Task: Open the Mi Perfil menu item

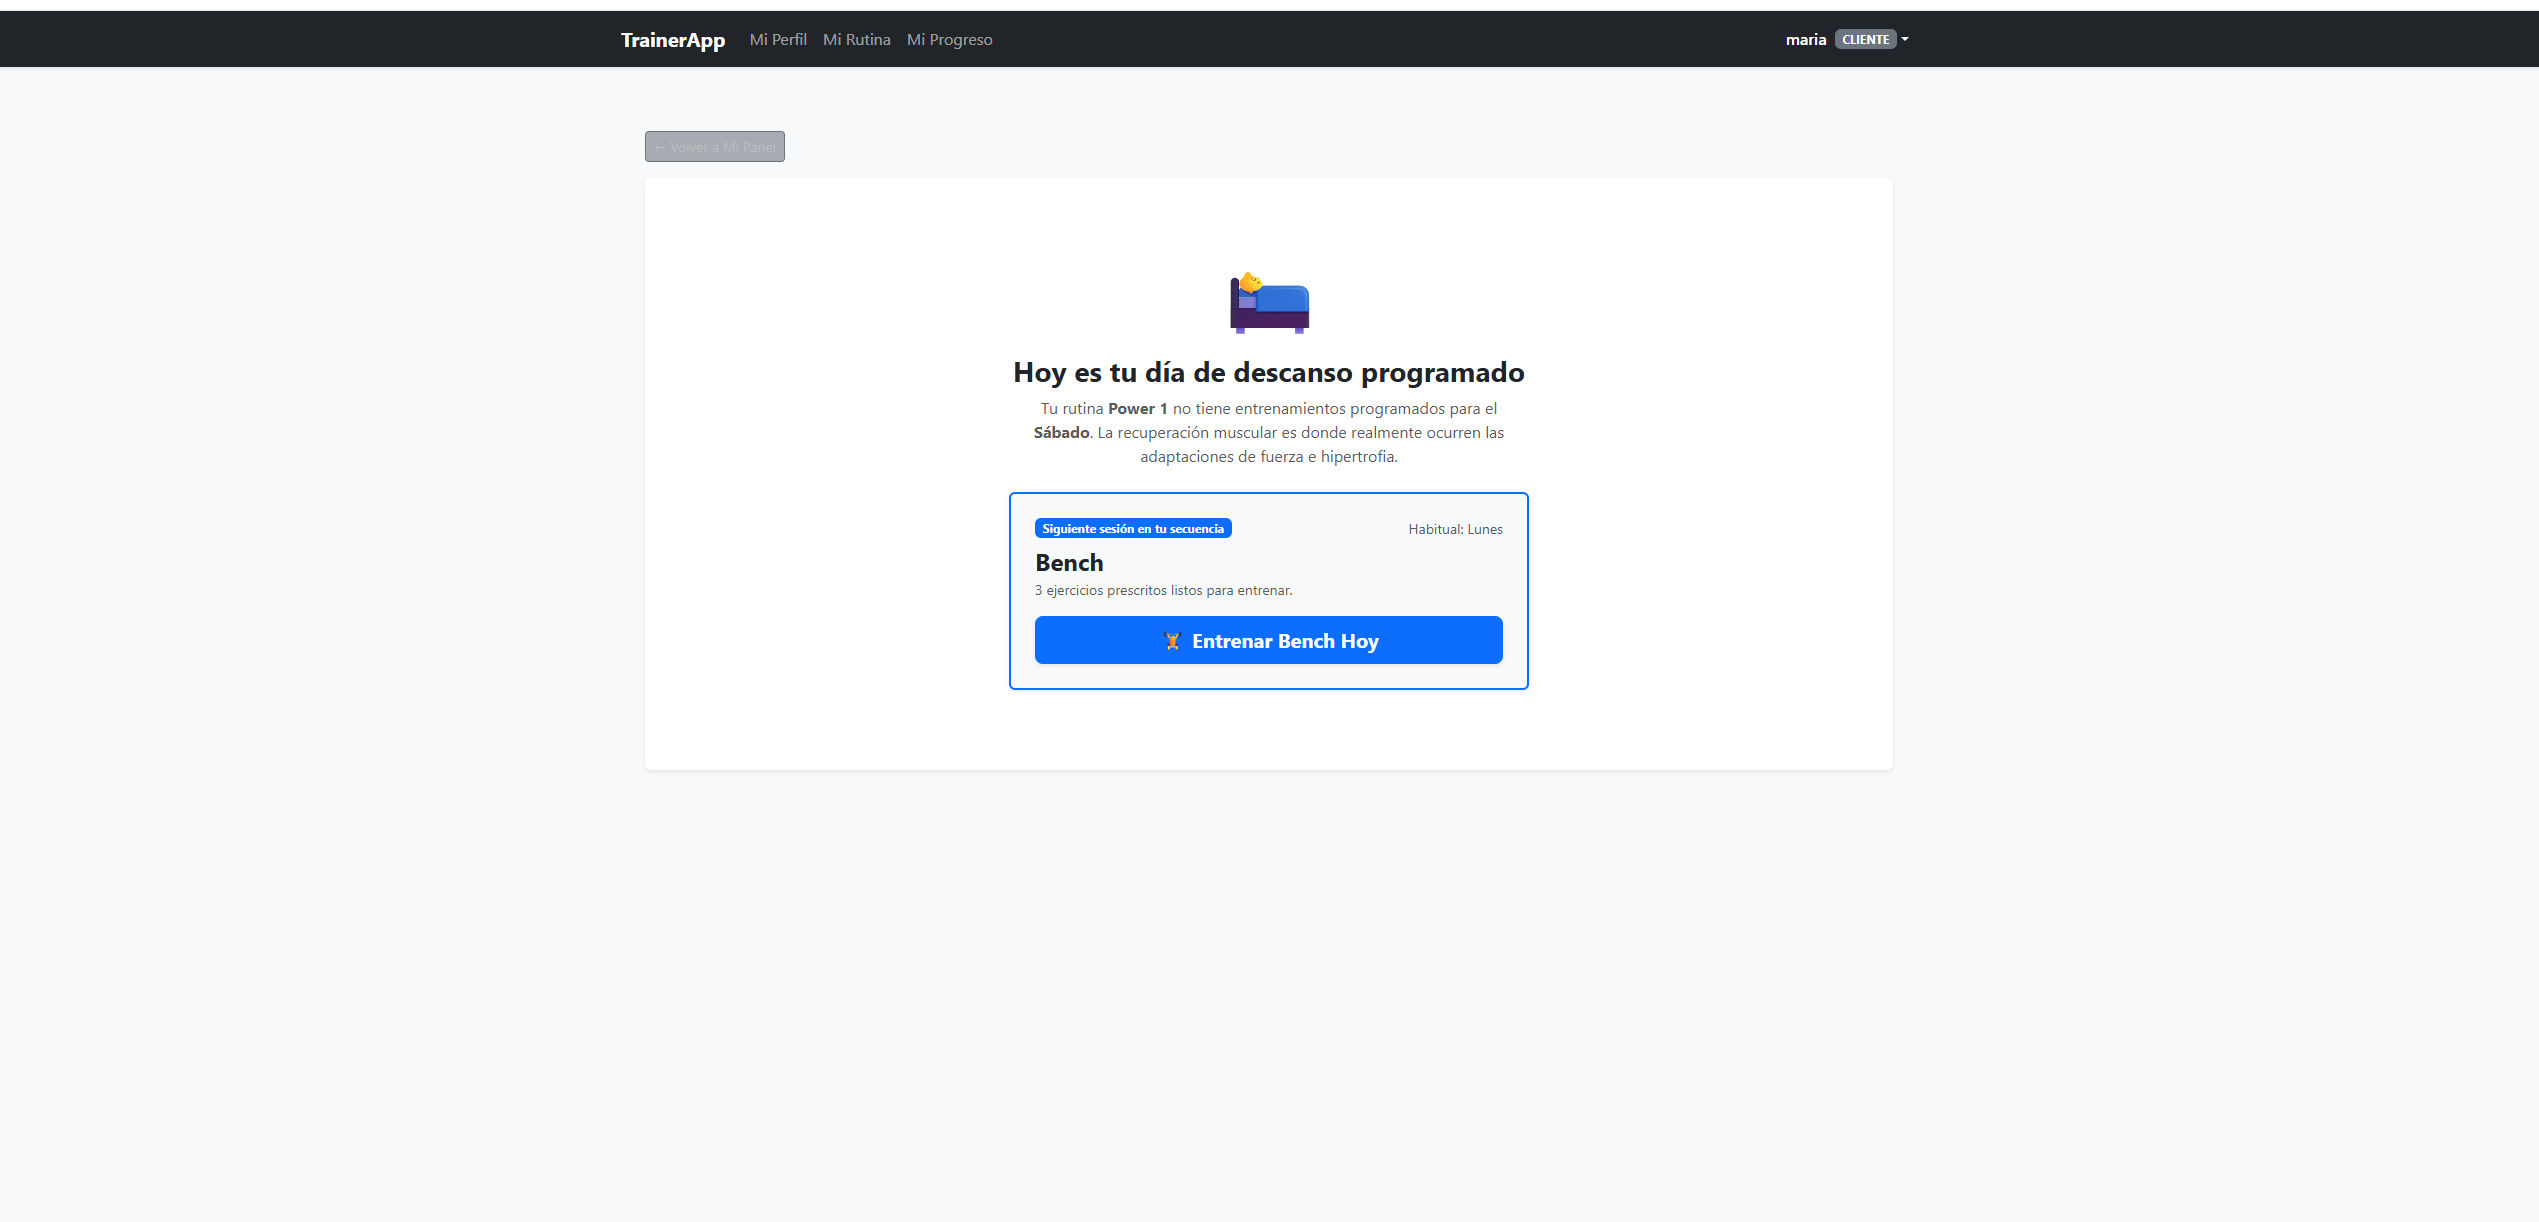Action: [x=778, y=40]
